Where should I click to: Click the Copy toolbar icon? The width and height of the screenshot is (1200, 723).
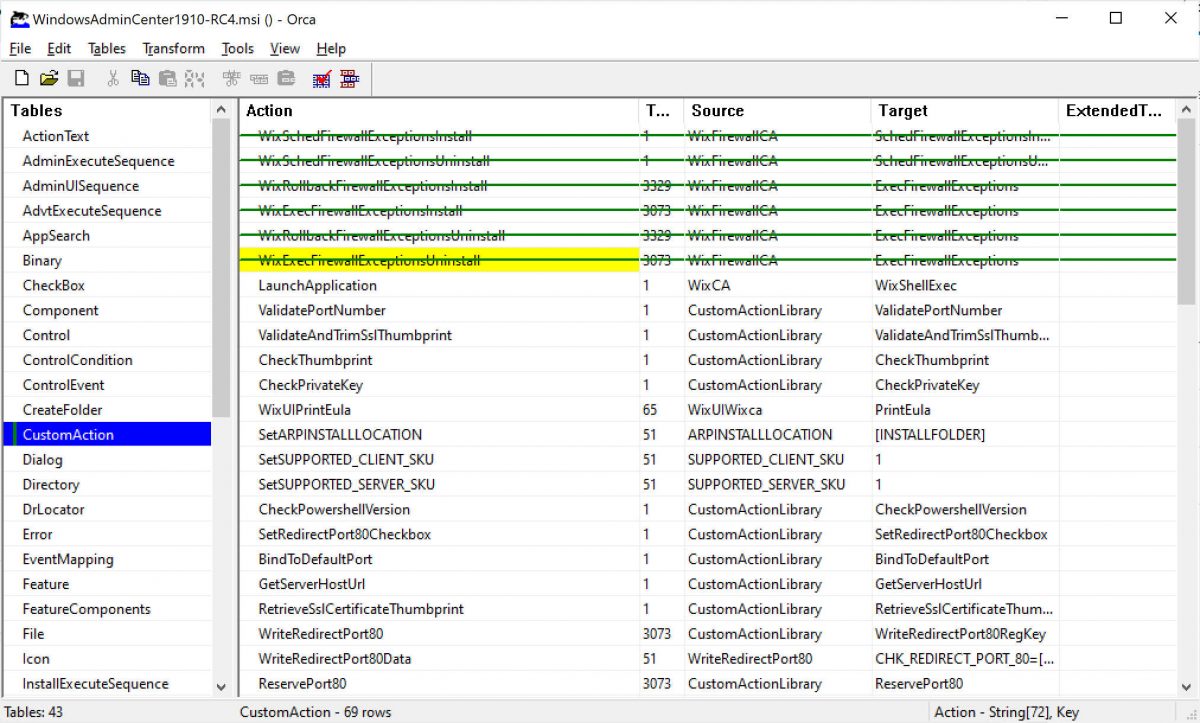tap(140, 77)
